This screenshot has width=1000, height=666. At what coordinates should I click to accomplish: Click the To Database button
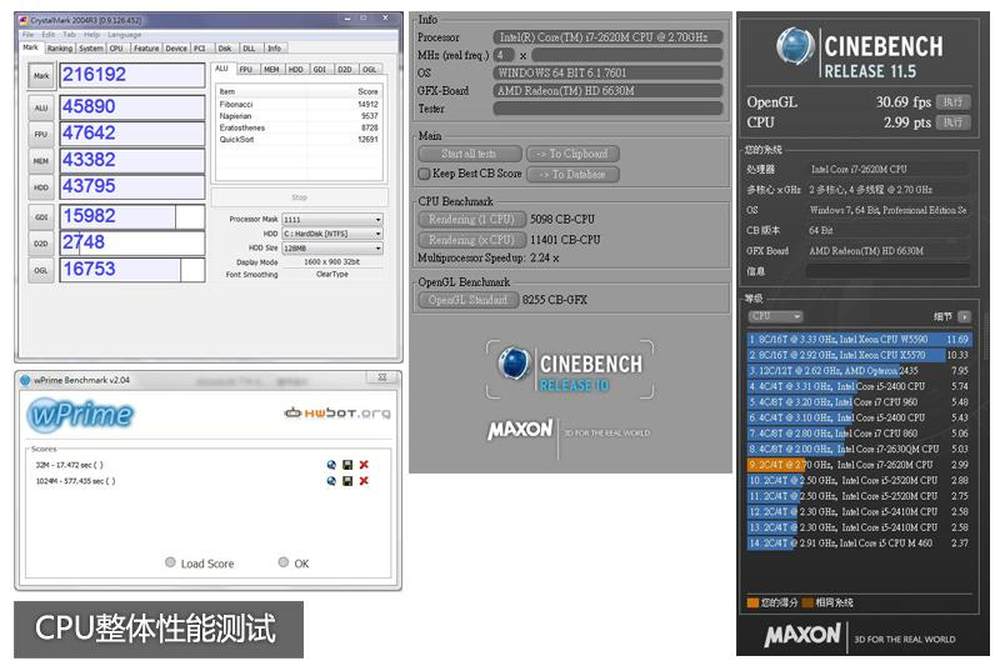coord(573,174)
